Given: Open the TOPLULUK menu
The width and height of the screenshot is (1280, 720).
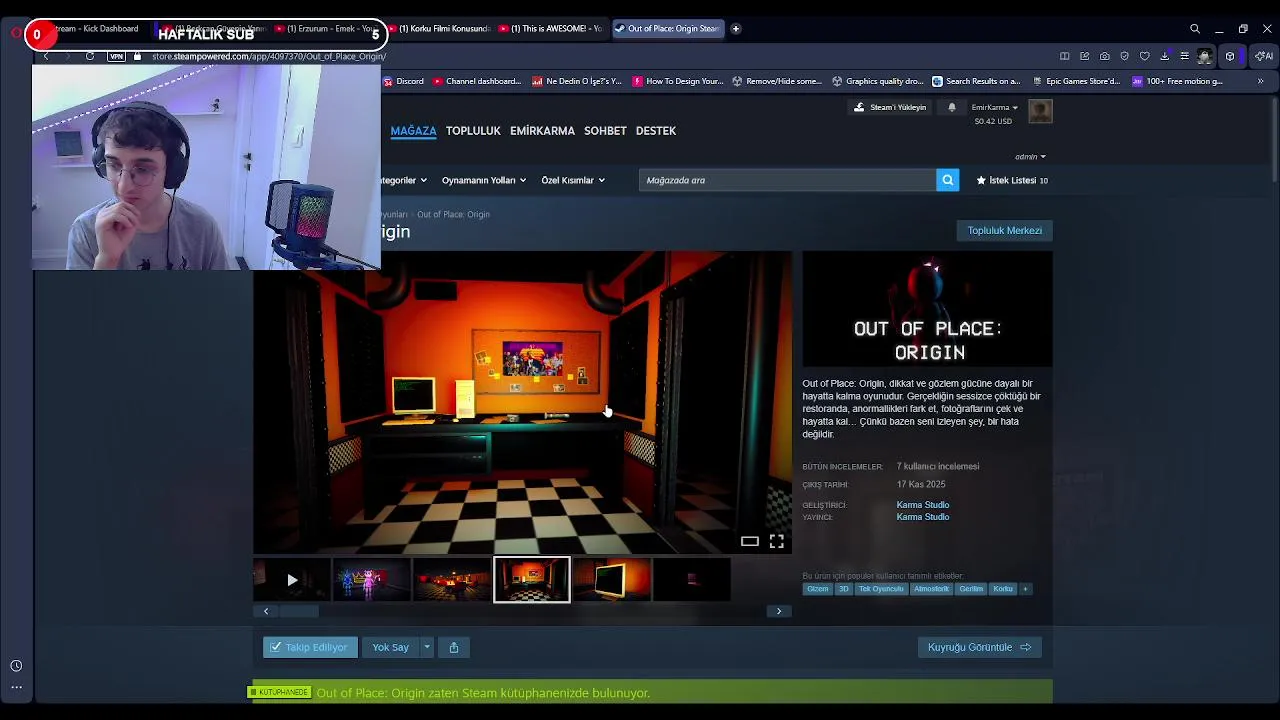Looking at the screenshot, I should click(x=473, y=131).
